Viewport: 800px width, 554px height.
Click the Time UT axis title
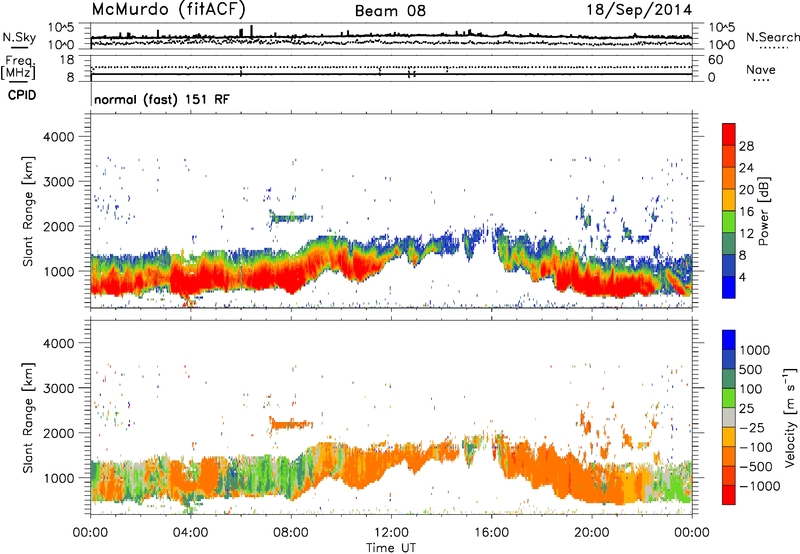391,548
